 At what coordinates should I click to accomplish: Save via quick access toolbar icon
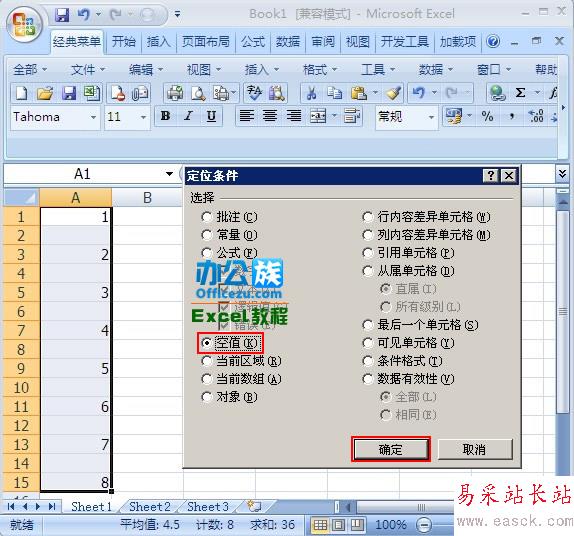pyautogui.click(x=62, y=15)
